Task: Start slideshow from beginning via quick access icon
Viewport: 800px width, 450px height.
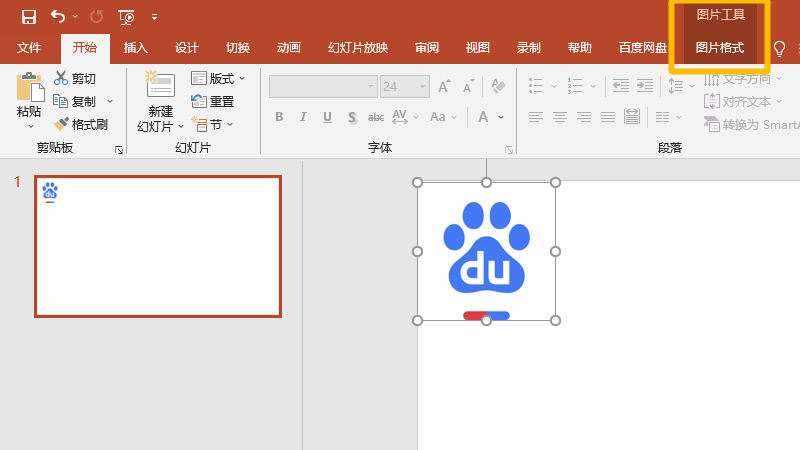Action: click(126, 16)
